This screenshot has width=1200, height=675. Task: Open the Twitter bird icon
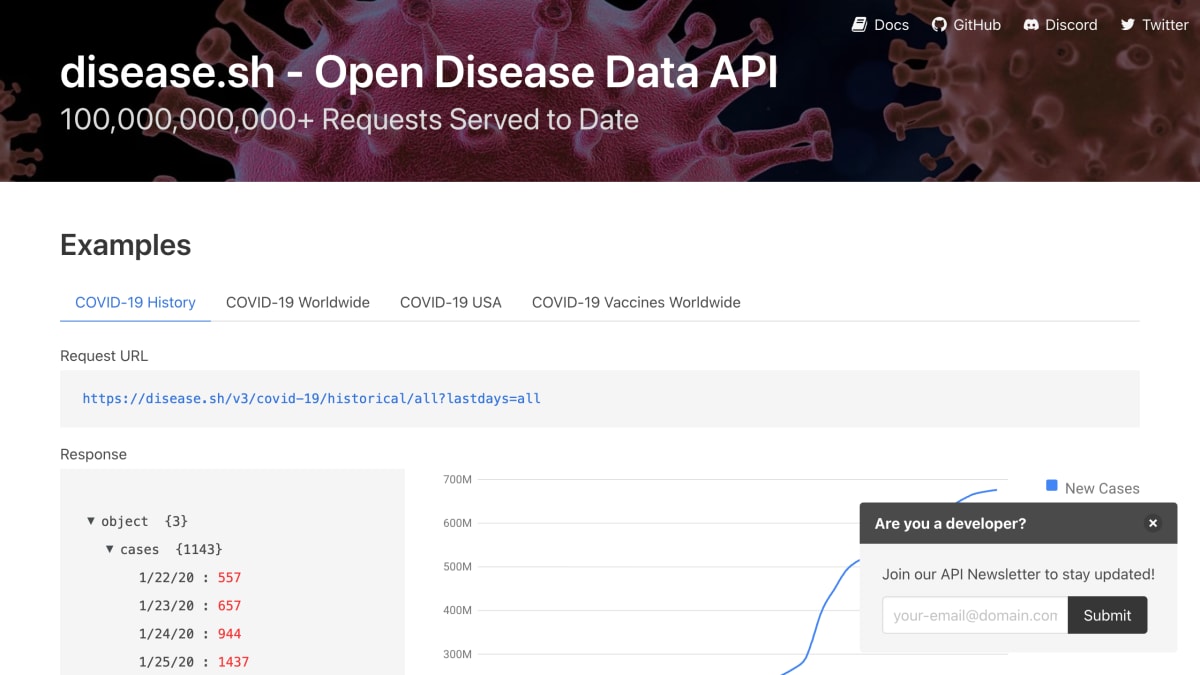click(1128, 25)
